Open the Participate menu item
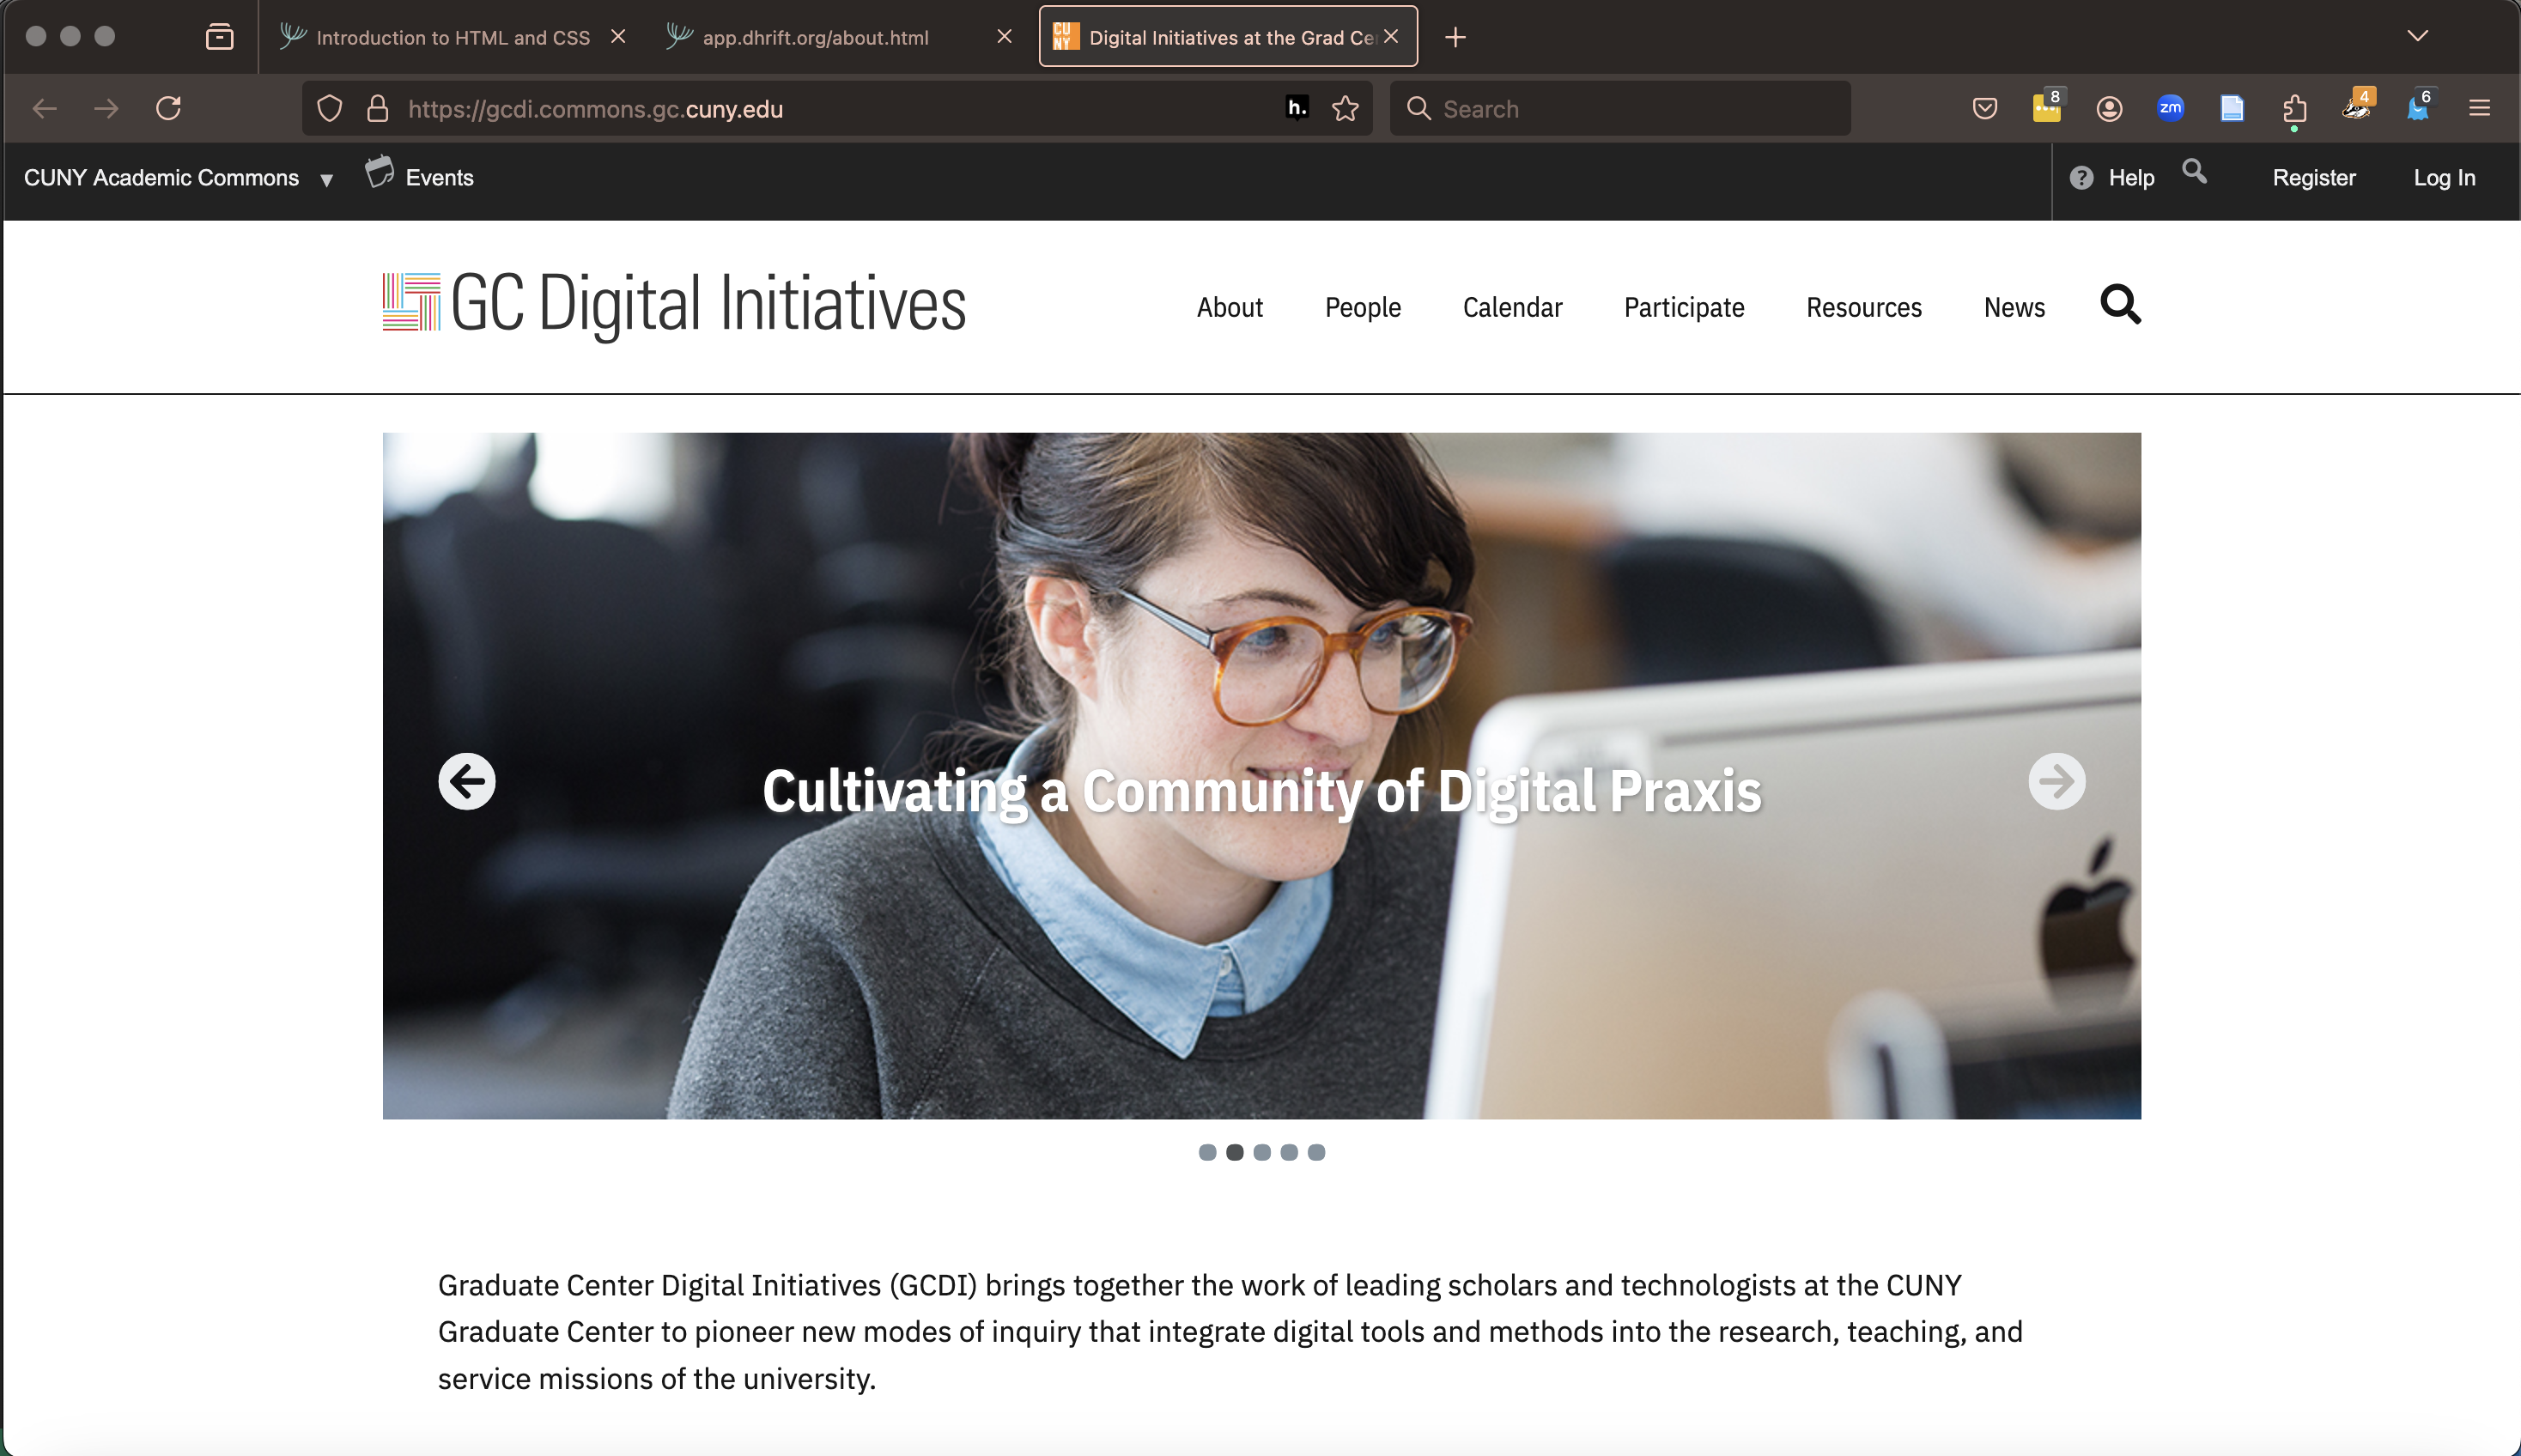 coord(1683,307)
